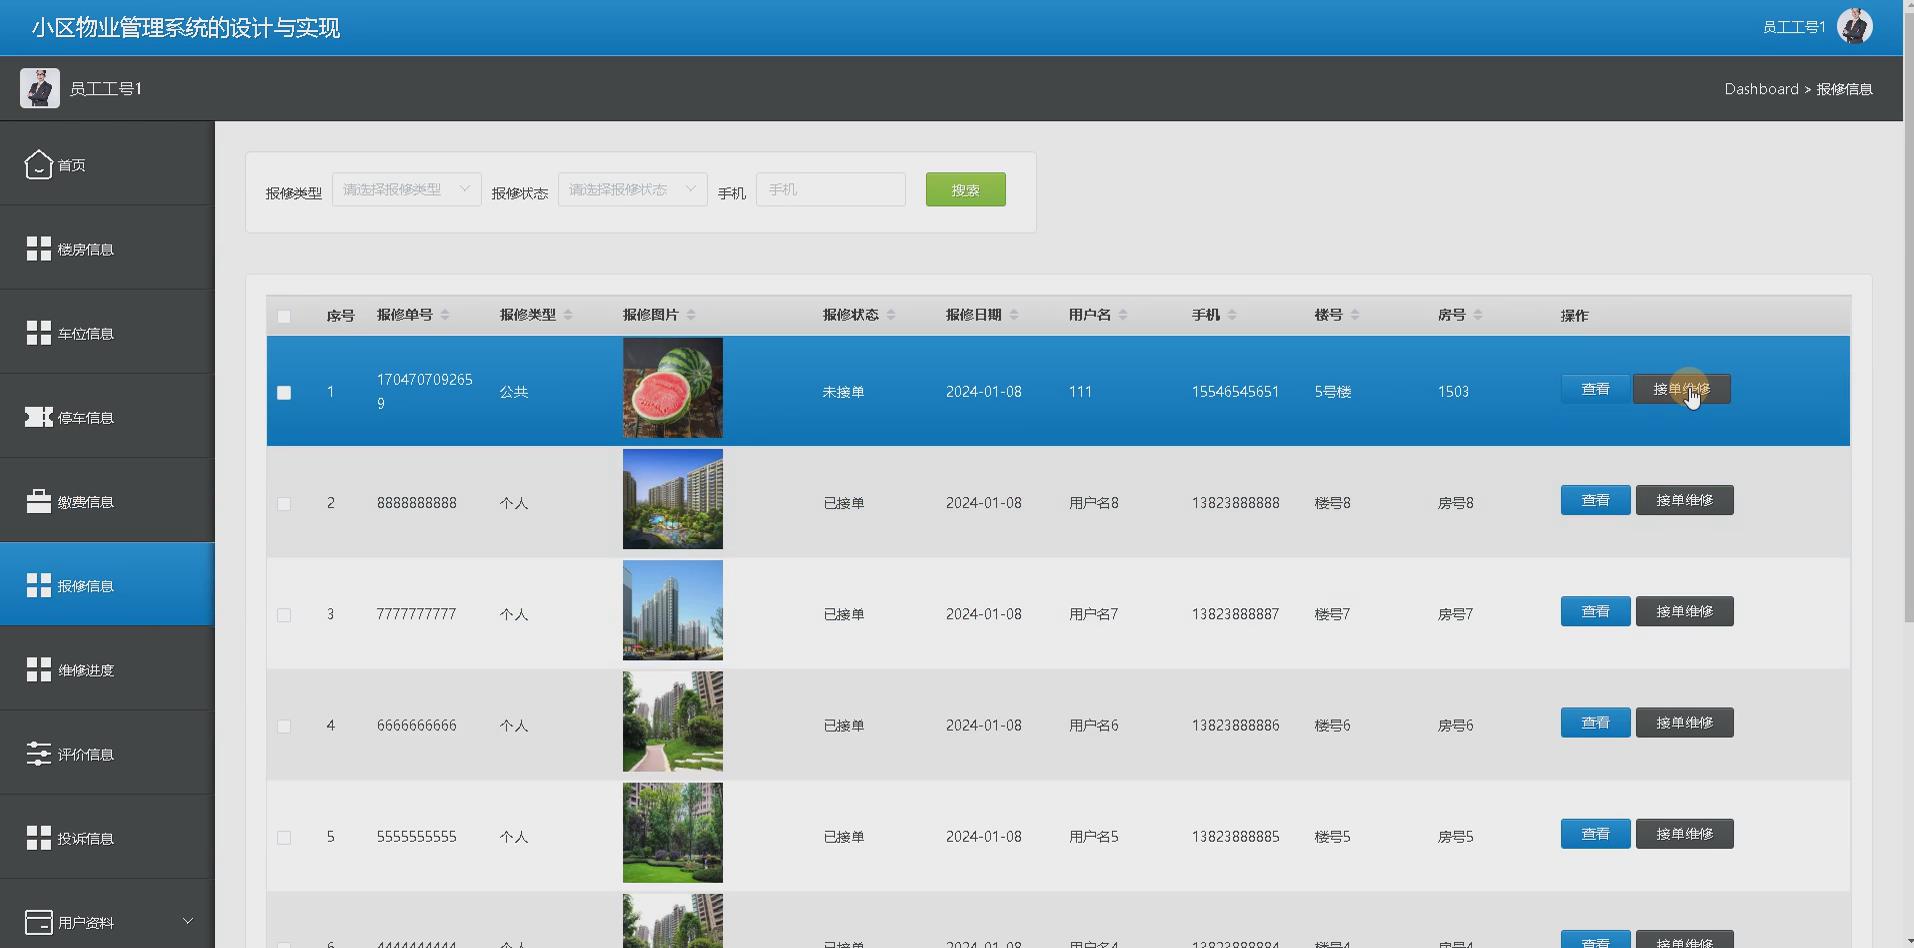Sort by 报修类型 column arrows
1914x948 pixels.
tap(568, 315)
